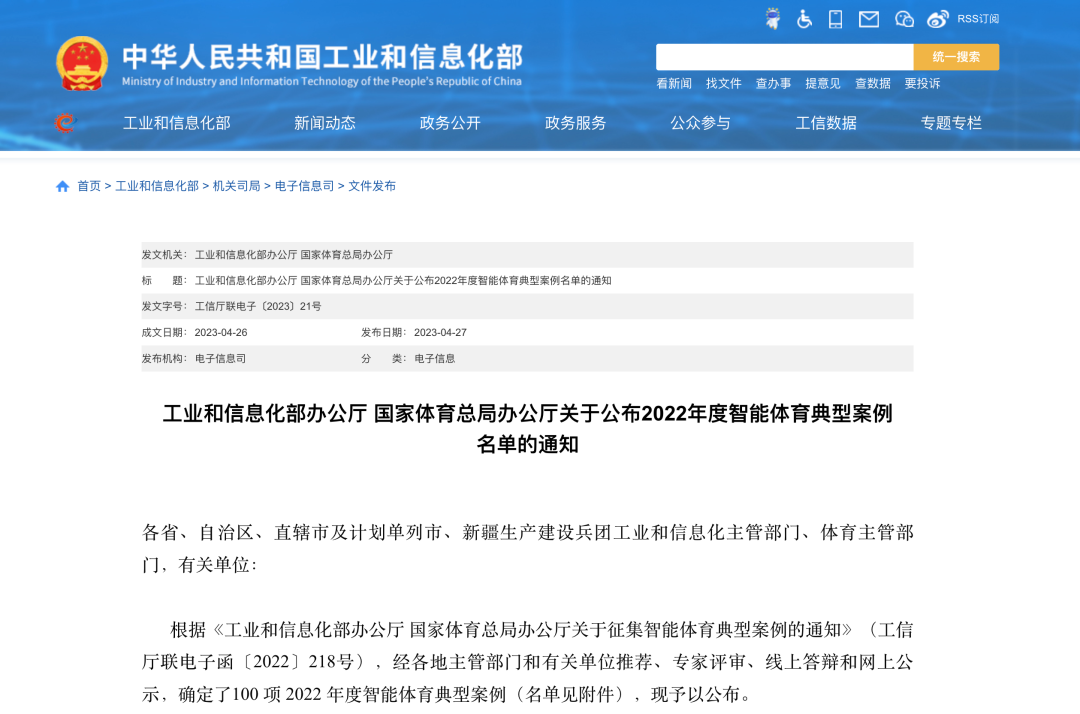Screen dimensions: 1080x714
Task: Focus the site search input field
Action: 784,57
